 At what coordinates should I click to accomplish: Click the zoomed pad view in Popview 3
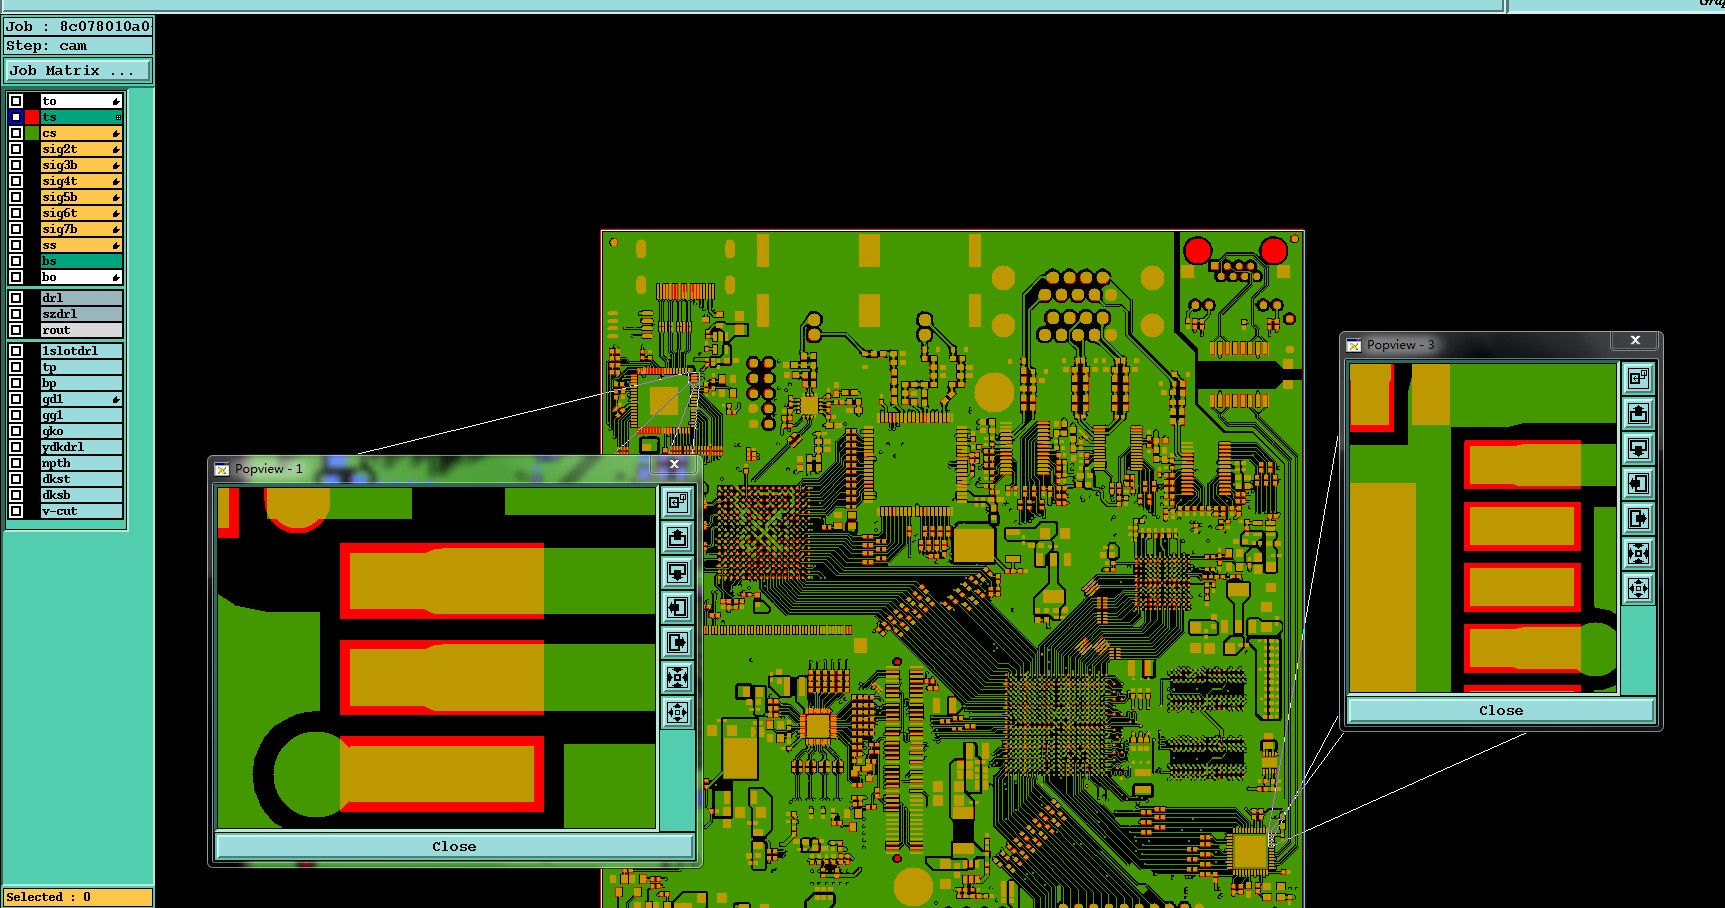pyautogui.click(x=1483, y=528)
